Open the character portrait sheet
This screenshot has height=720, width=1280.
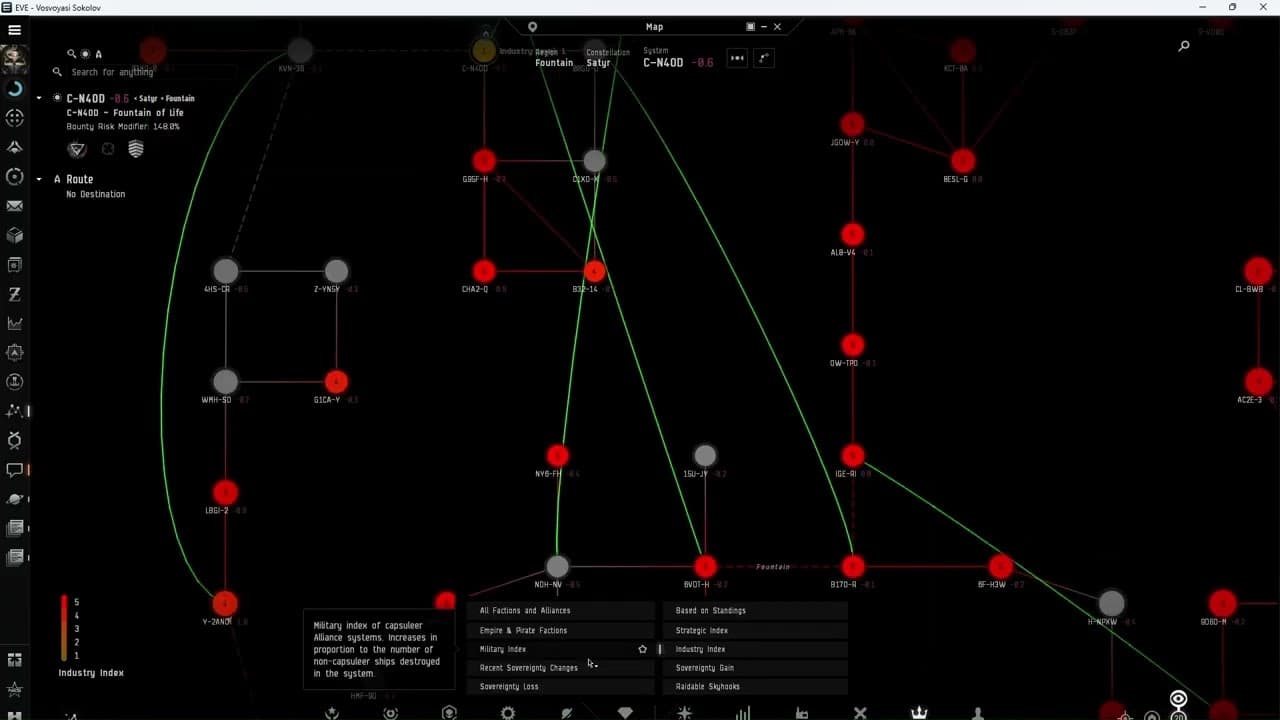click(x=14, y=59)
